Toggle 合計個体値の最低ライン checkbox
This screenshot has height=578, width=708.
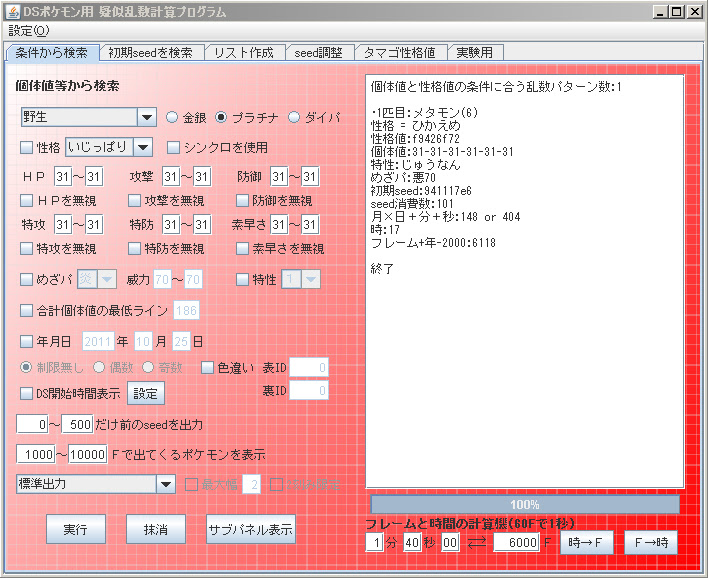tap(27, 310)
